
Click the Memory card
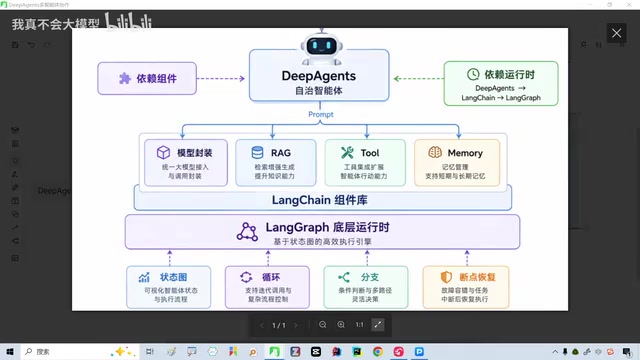[x=457, y=163]
